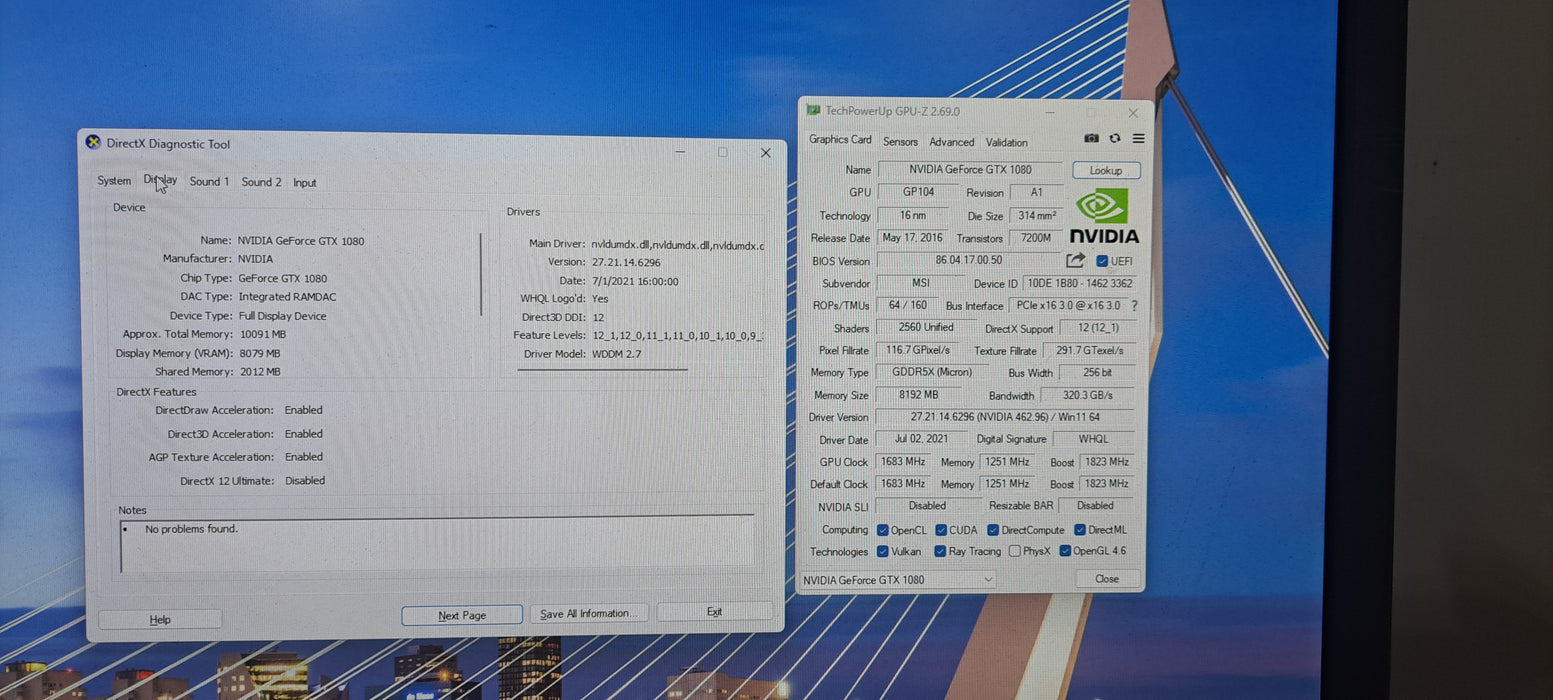Open the System tab in DirectX tool
This screenshot has height=700, width=1553.
click(x=114, y=181)
